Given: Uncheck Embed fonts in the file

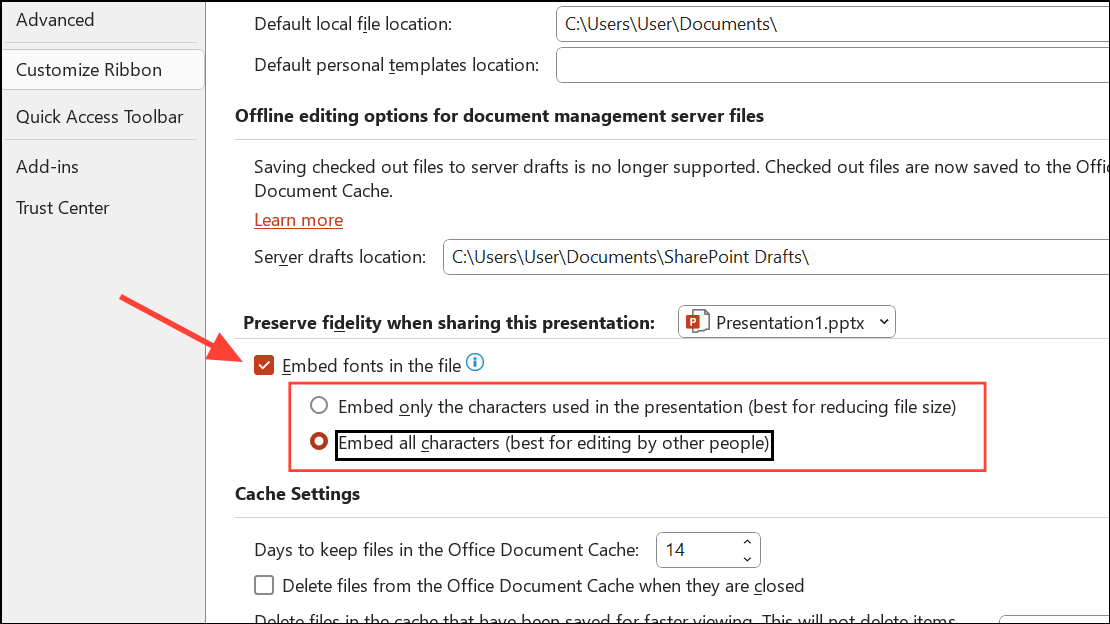Looking at the screenshot, I should click(264, 366).
